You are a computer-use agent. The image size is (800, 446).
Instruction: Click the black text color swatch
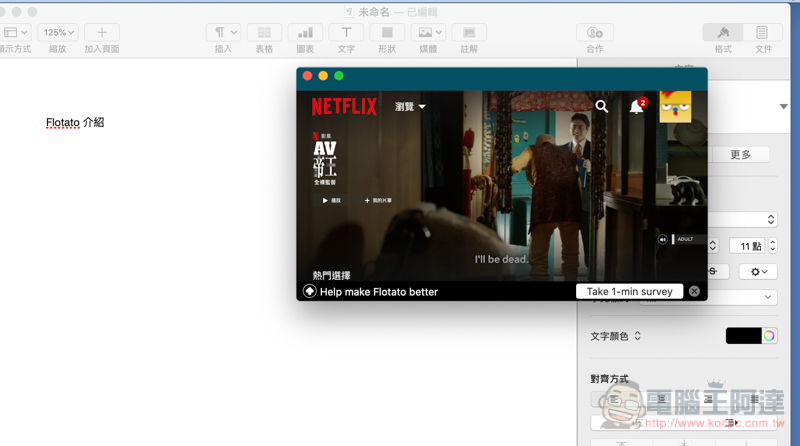click(743, 336)
